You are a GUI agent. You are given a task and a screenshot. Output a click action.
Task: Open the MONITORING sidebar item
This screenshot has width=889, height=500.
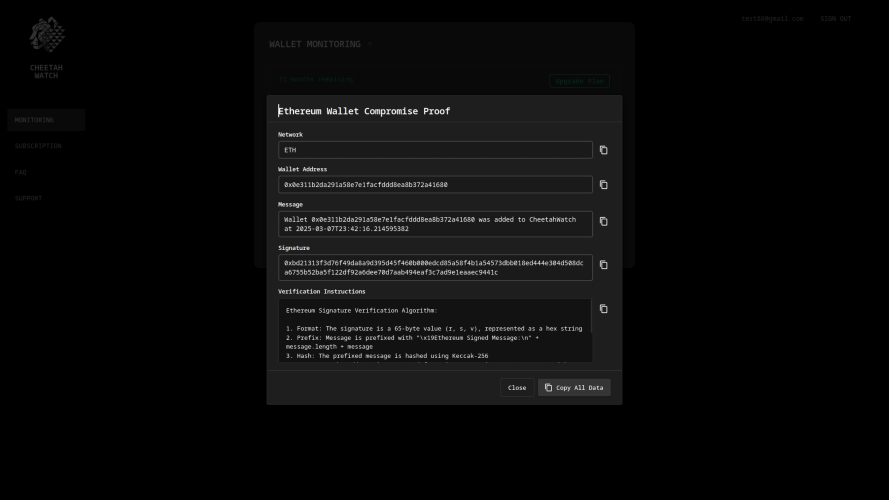point(46,120)
